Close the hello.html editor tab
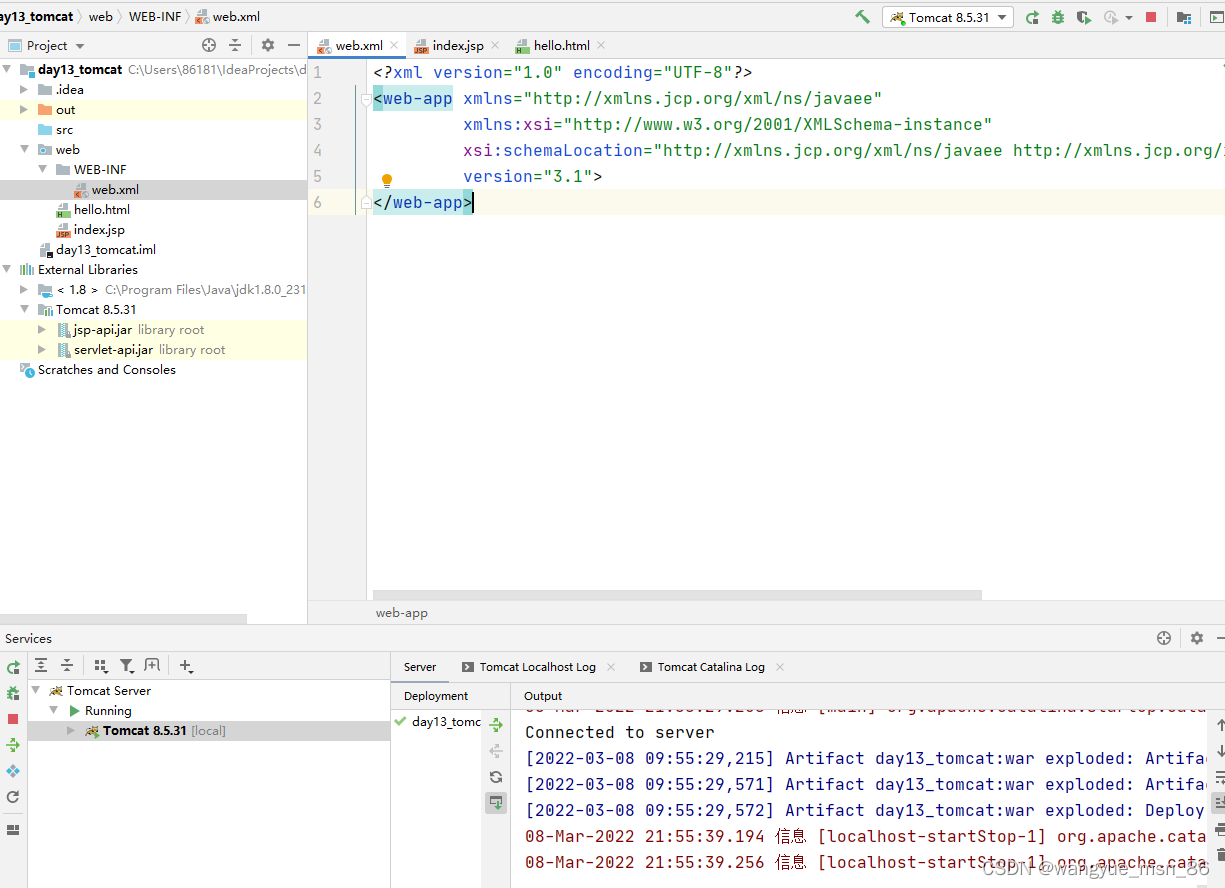 600,45
